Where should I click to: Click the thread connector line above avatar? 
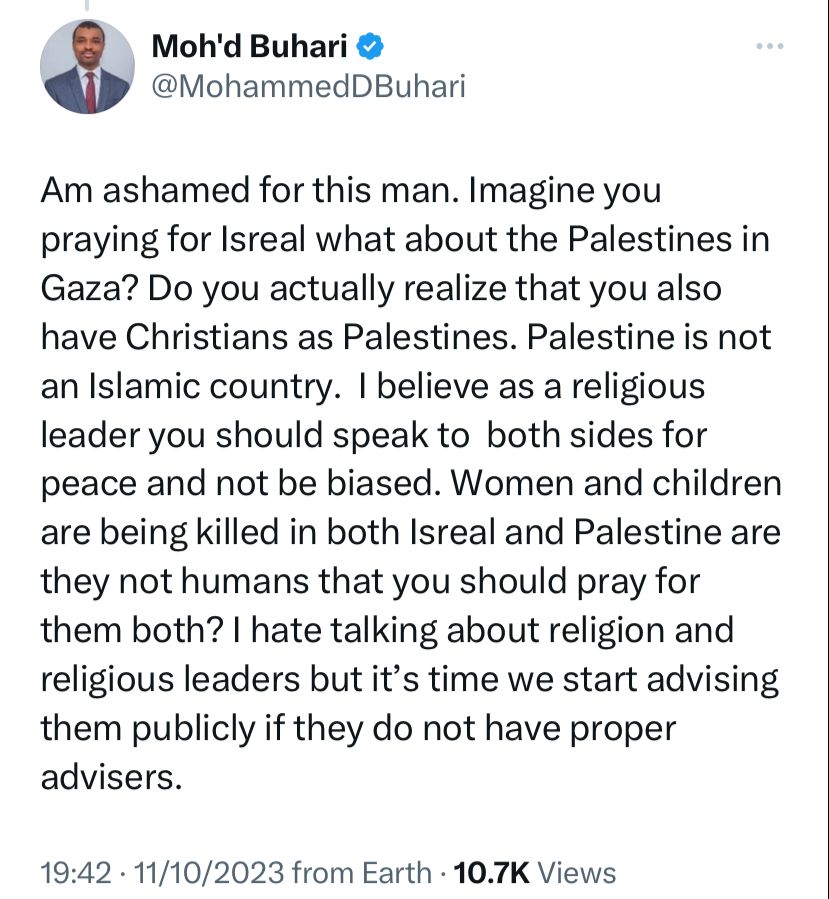[87, 5]
